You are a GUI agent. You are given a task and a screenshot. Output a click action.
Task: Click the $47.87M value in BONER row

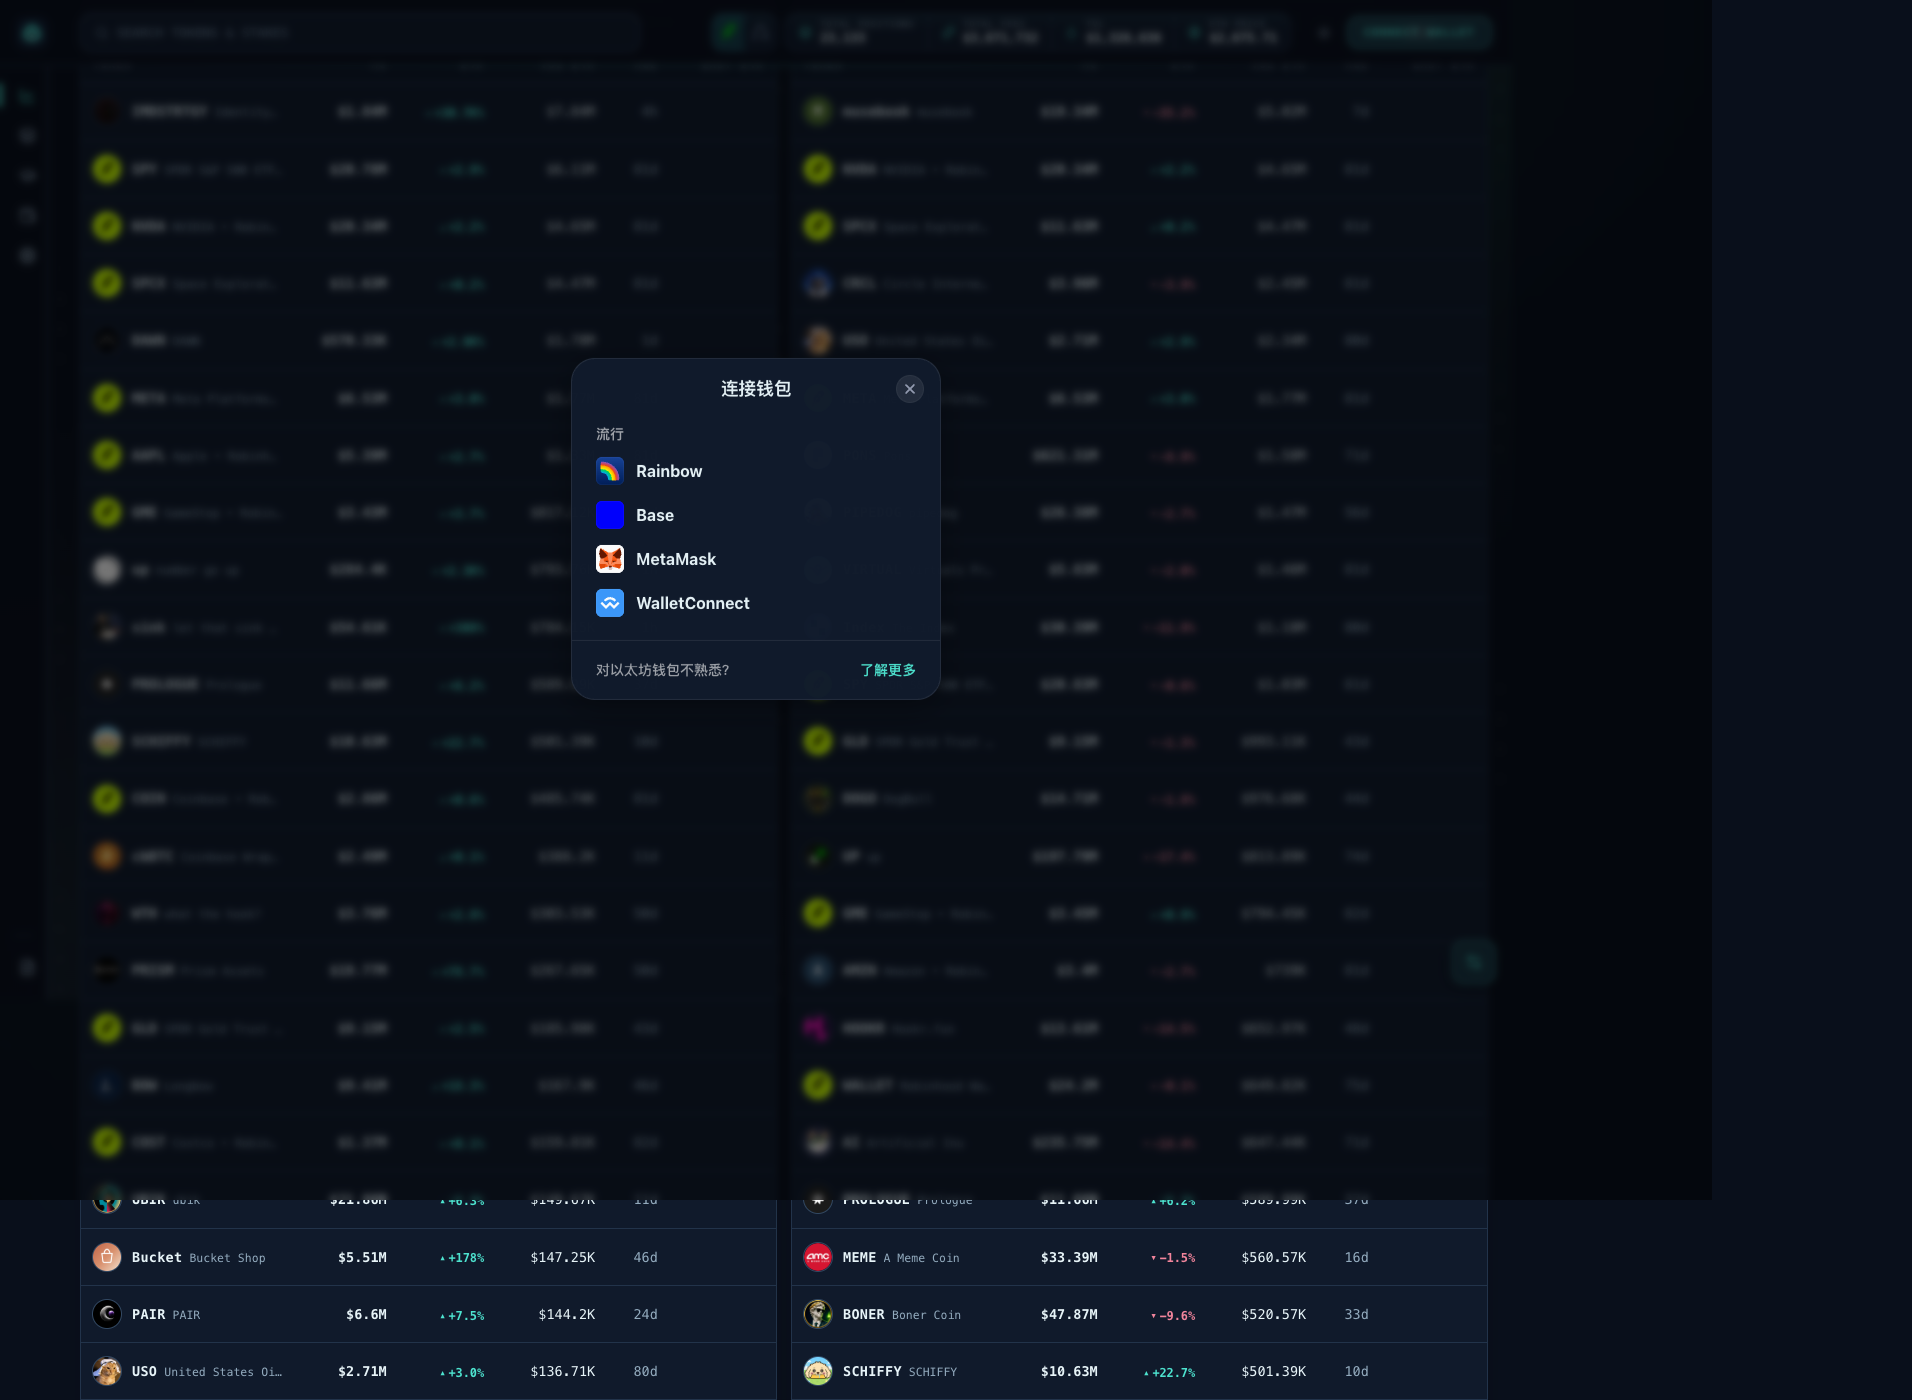pyautogui.click(x=1069, y=1315)
